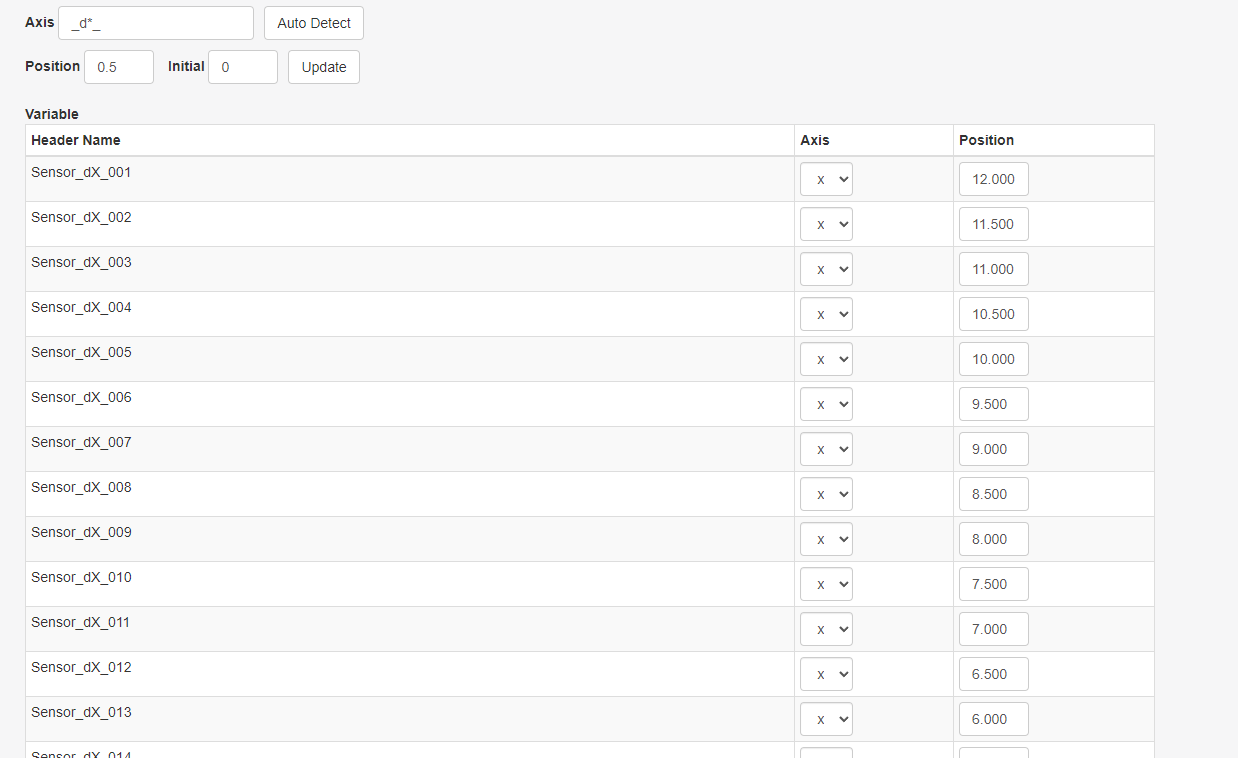Expand axis dropdown in Sensor_dX_011 row

pos(826,630)
